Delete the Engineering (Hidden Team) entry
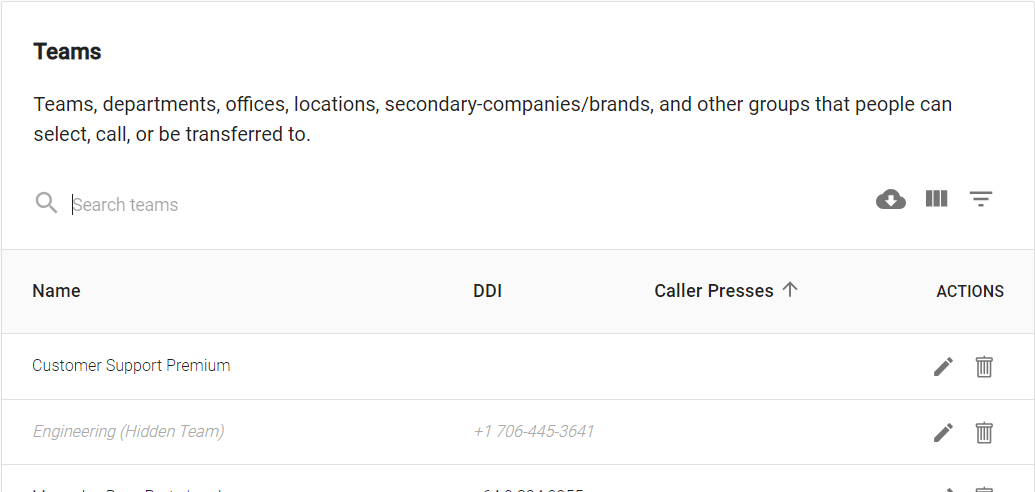This screenshot has width=1035, height=492. (984, 433)
